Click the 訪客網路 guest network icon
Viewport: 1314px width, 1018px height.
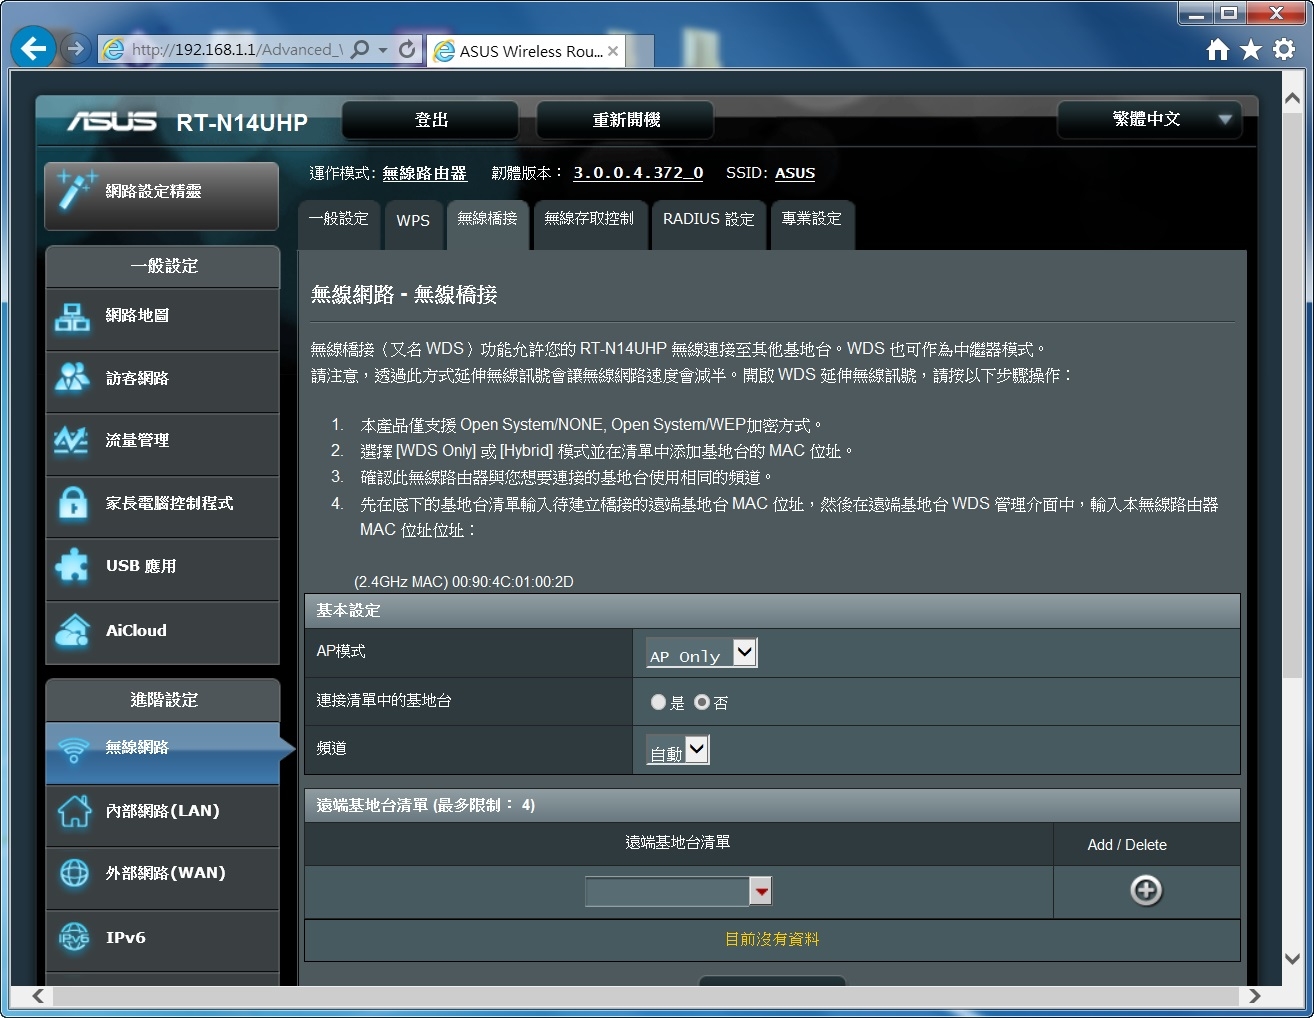coord(72,378)
